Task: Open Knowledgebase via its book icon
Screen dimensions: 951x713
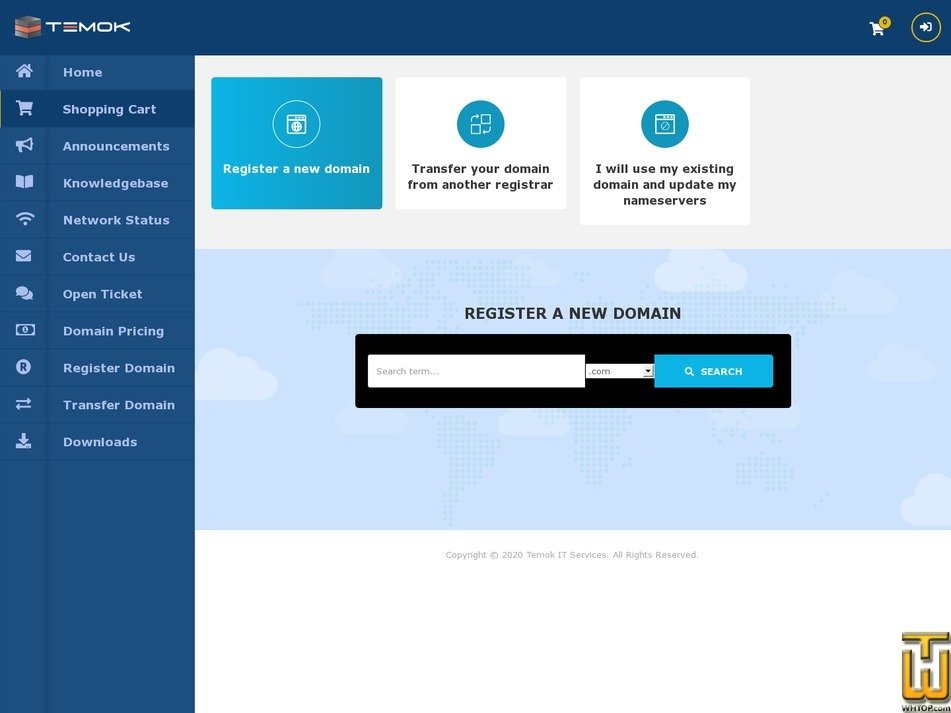Action: pyautogui.click(x=24, y=183)
